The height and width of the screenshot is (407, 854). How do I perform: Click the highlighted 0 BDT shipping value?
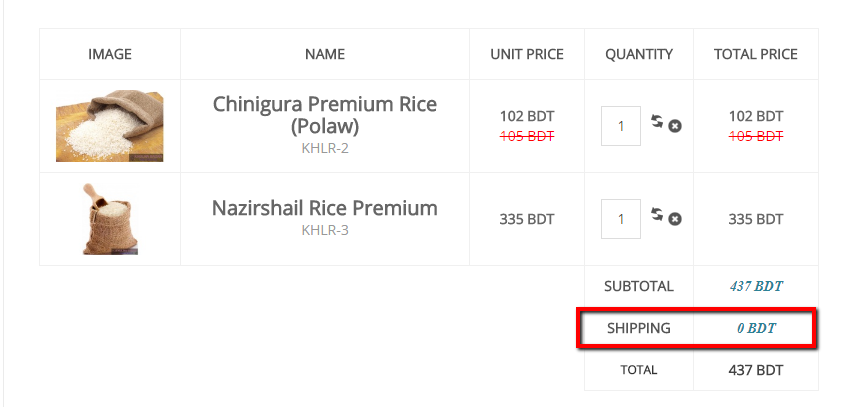point(756,328)
